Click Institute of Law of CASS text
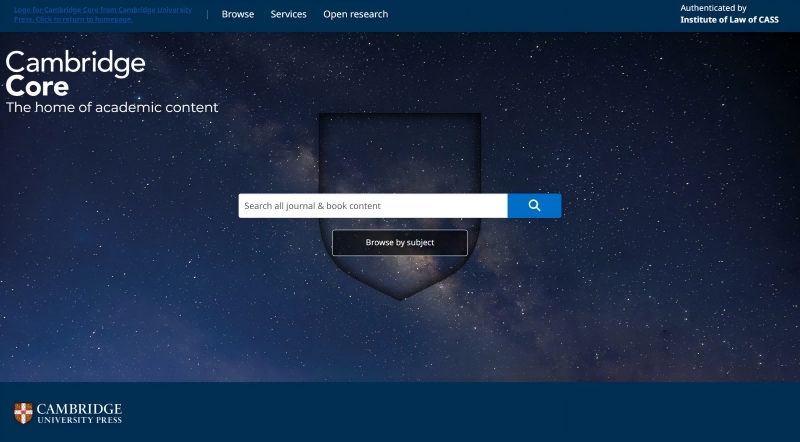This screenshot has width=800, height=442. [x=729, y=20]
